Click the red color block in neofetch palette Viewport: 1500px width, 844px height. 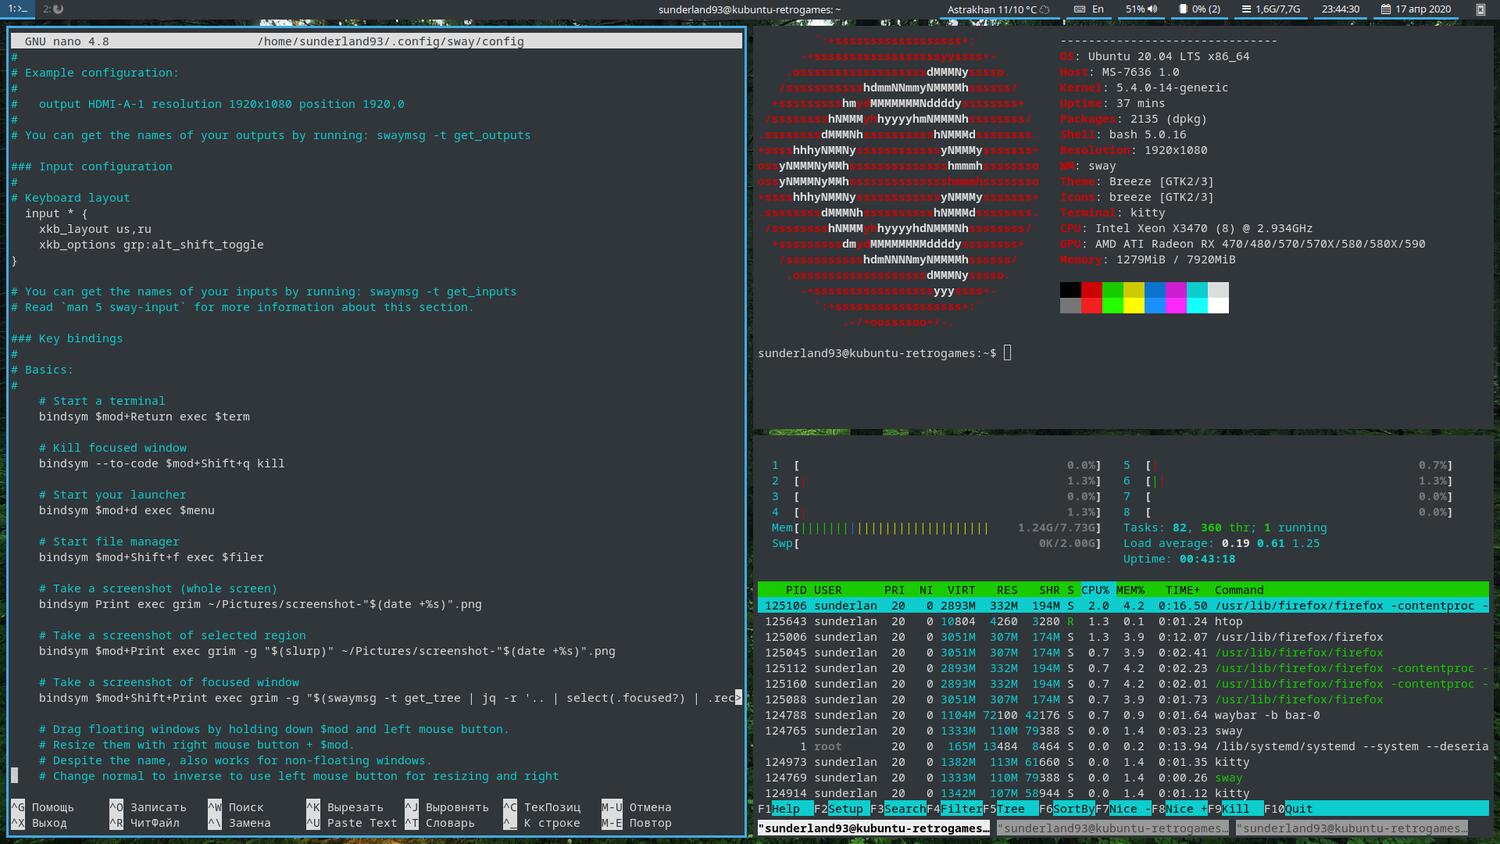tap(1091, 290)
